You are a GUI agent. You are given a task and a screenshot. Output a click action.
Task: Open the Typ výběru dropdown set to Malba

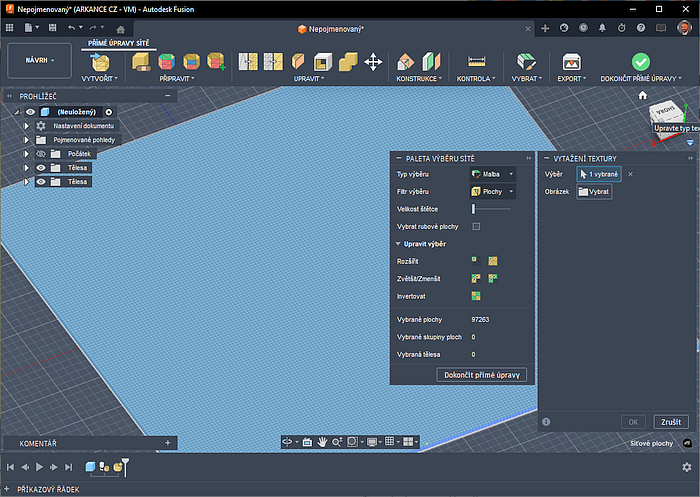[492, 174]
